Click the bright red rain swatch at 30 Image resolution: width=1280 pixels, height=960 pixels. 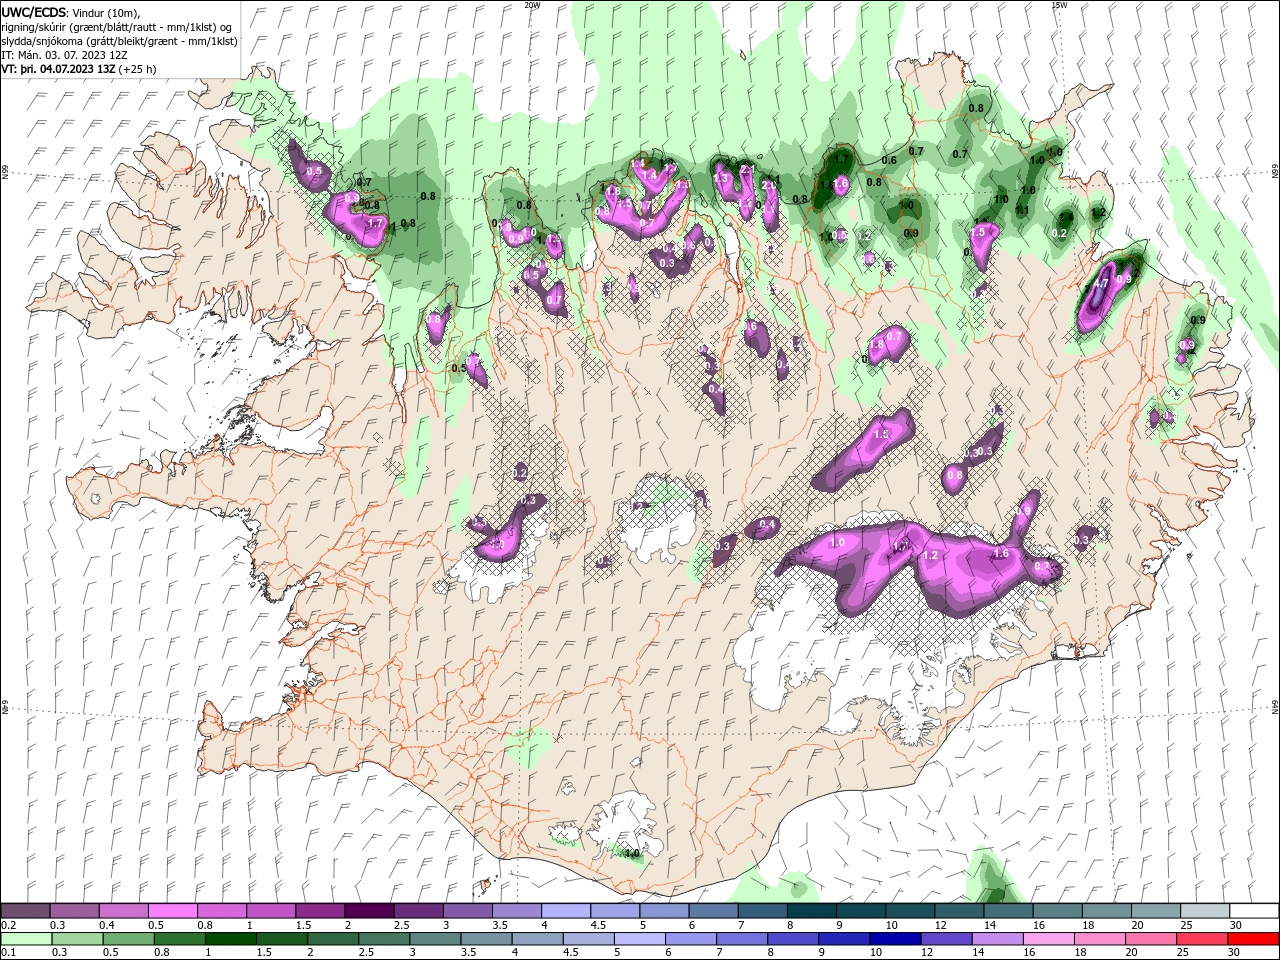point(1252,939)
